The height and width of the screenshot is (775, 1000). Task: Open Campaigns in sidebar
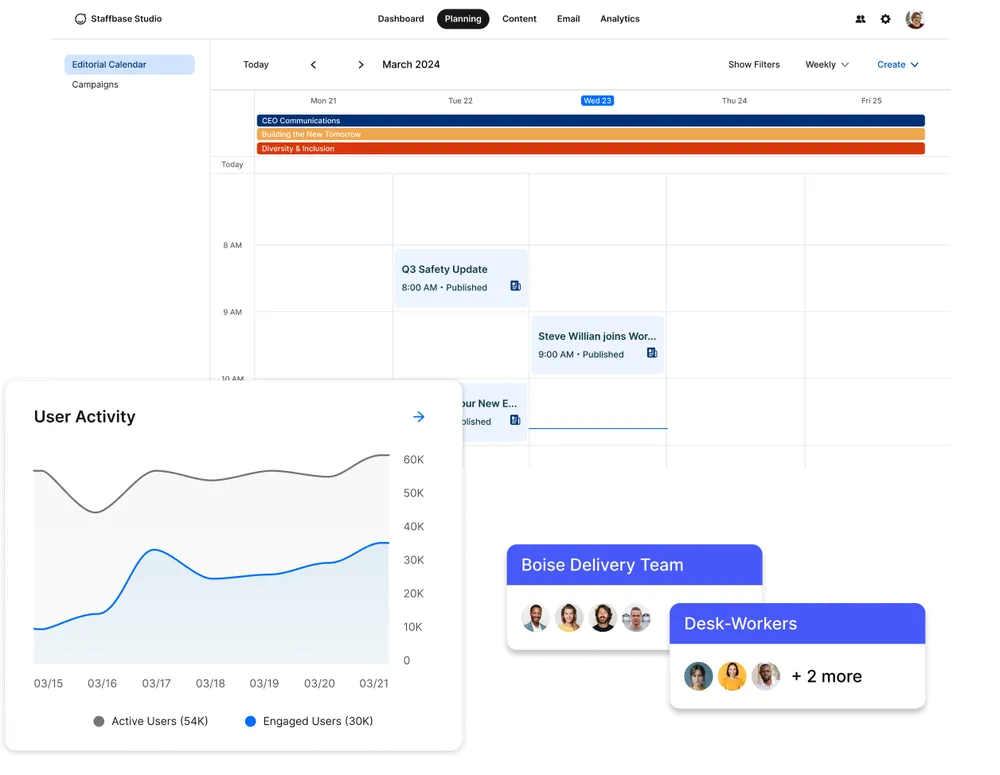click(95, 84)
